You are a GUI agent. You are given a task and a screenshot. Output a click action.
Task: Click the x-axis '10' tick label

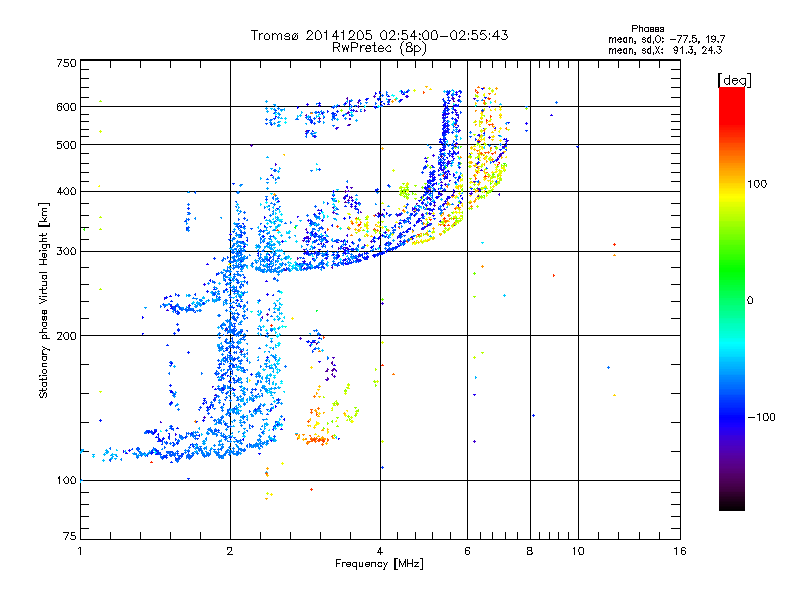(578, 551)
